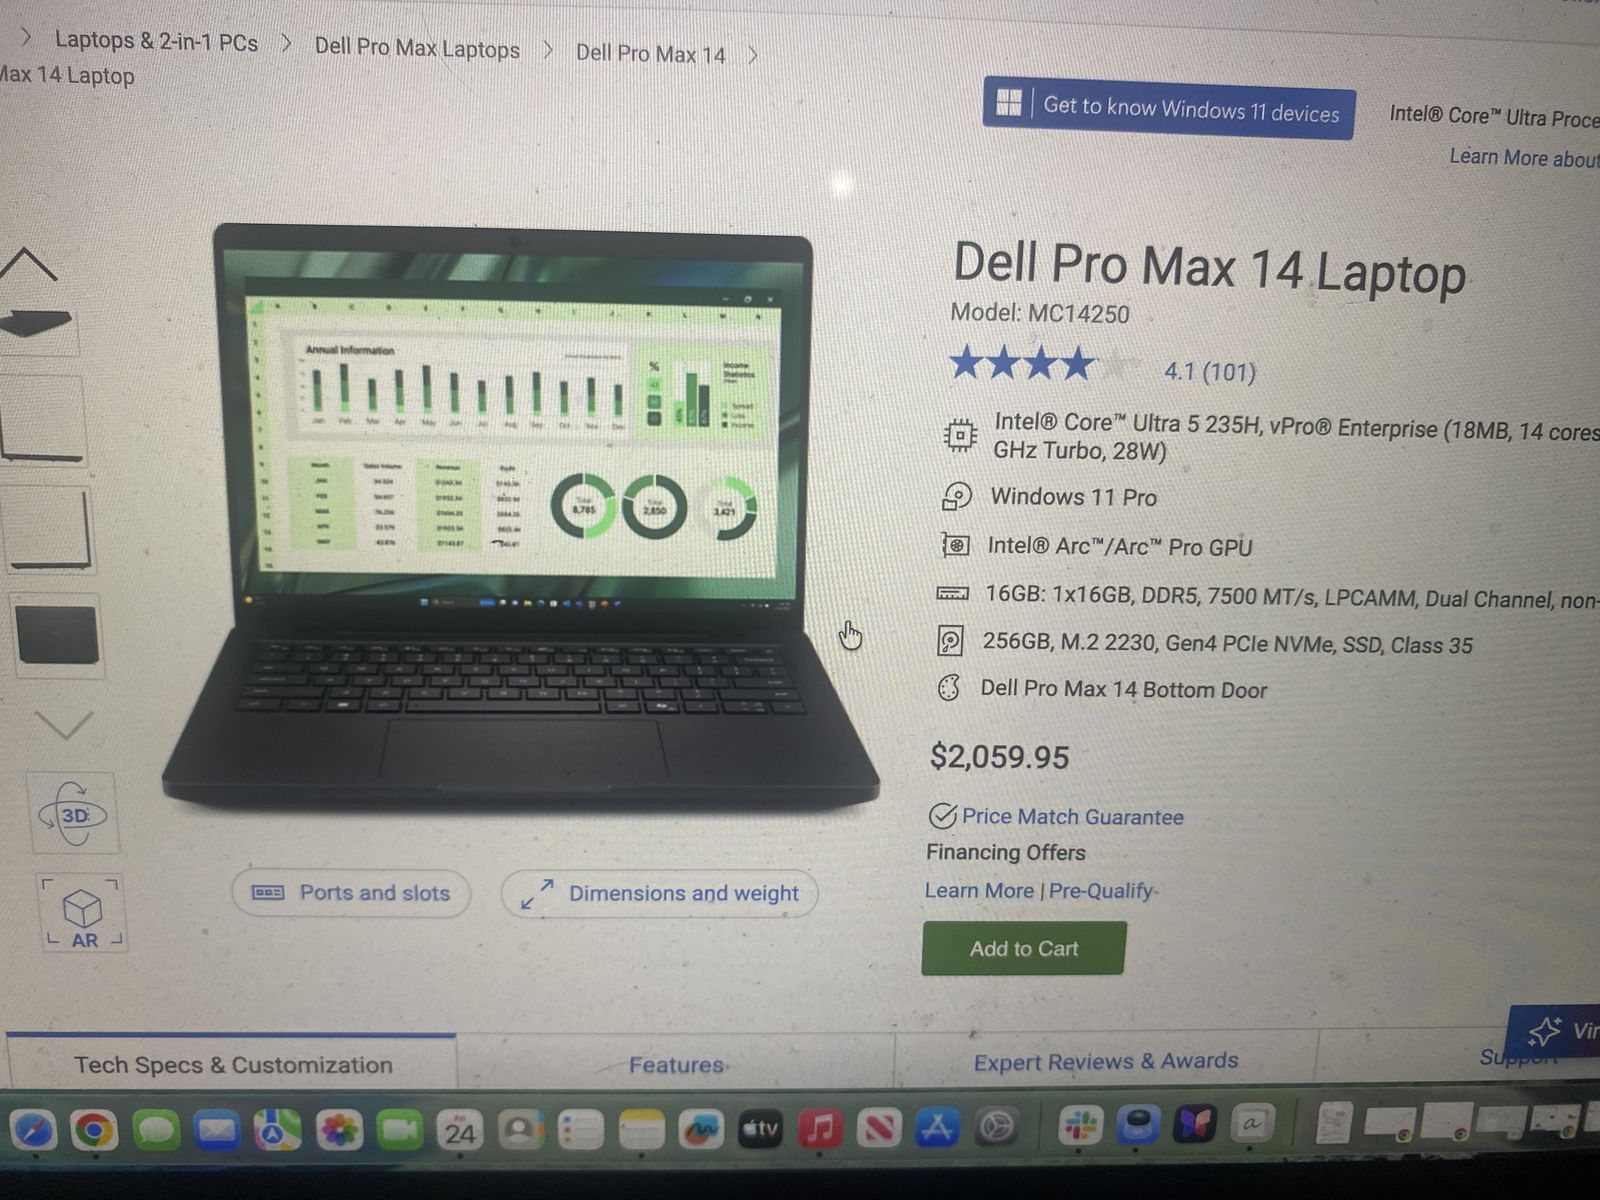Viewport: 1600px width, 1200px height.
Task: Open the App Store dock icon
Action: 937,1128
